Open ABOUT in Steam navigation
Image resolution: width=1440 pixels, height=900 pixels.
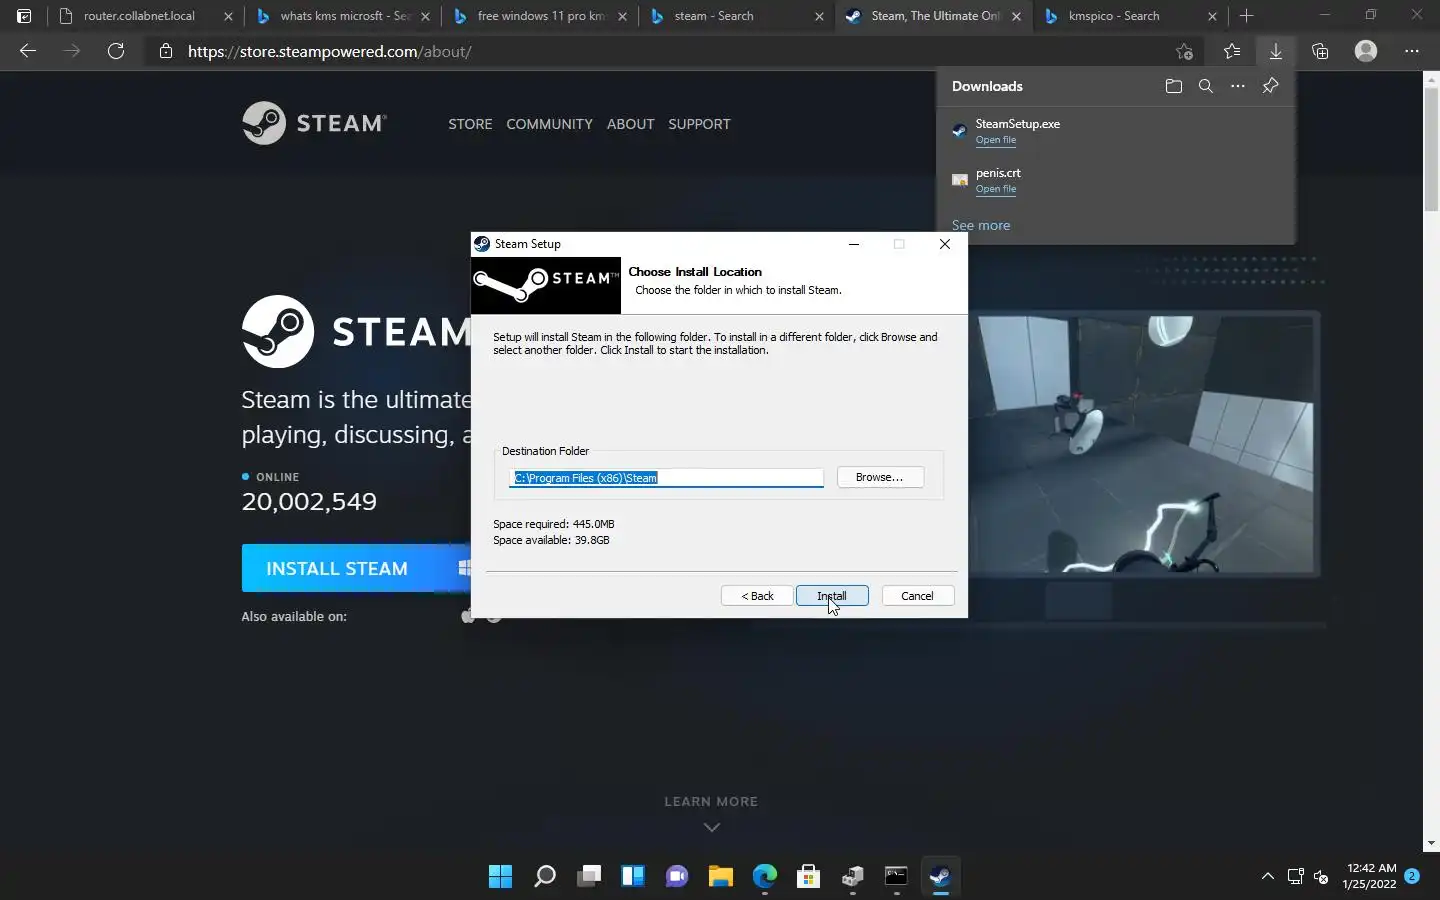630,124
